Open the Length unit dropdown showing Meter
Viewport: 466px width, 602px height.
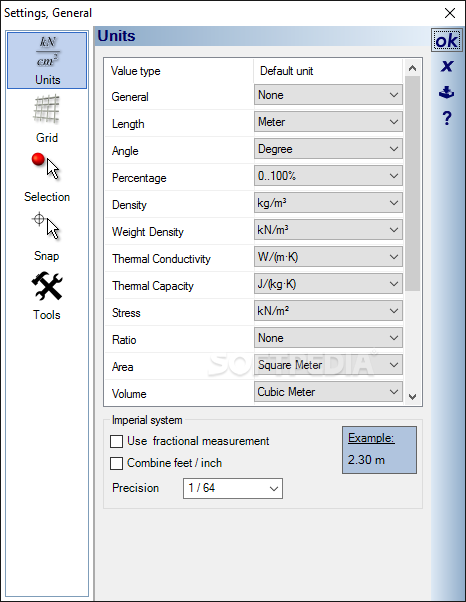coord(328,122)
